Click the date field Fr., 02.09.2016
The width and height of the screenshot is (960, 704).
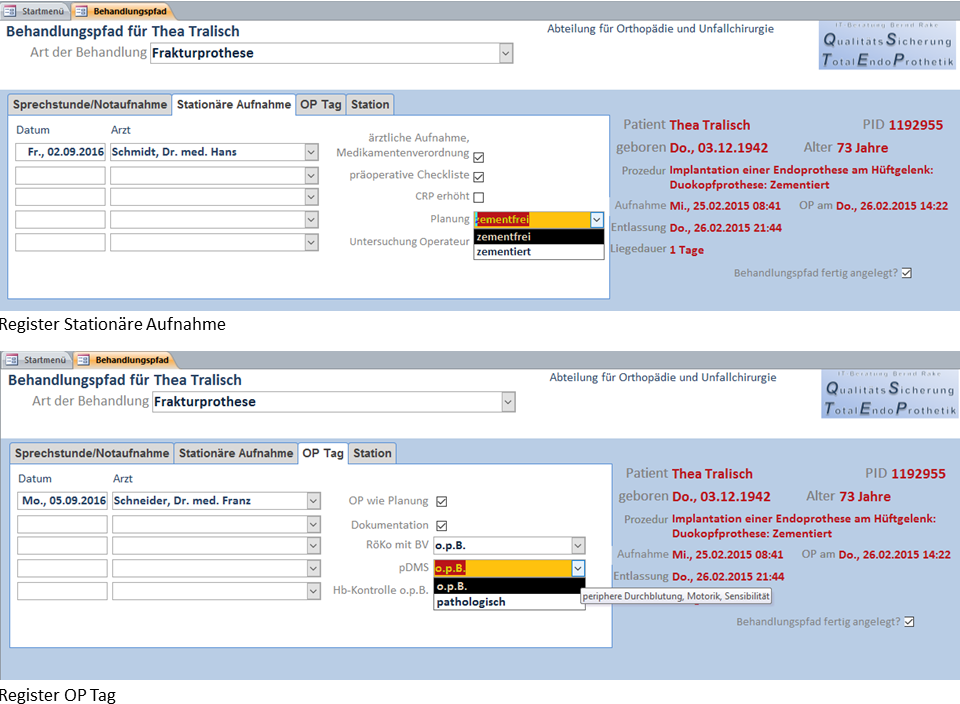[61, 152]
